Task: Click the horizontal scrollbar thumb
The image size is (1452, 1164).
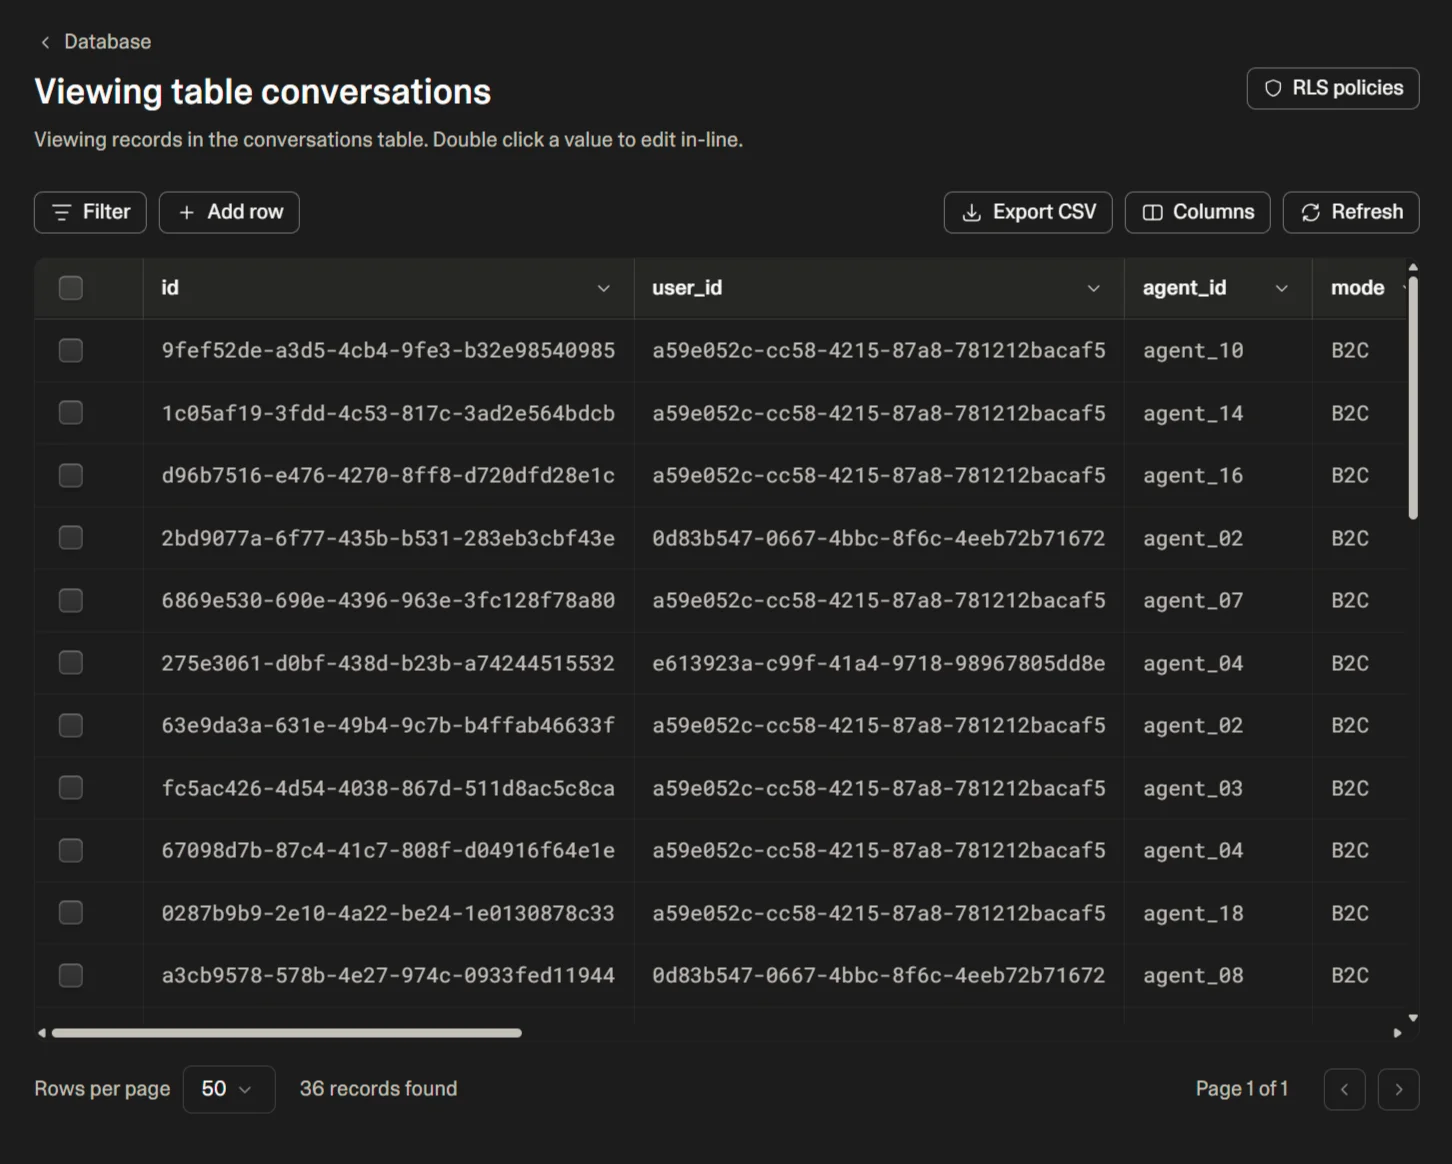Action: point(287,1033)
